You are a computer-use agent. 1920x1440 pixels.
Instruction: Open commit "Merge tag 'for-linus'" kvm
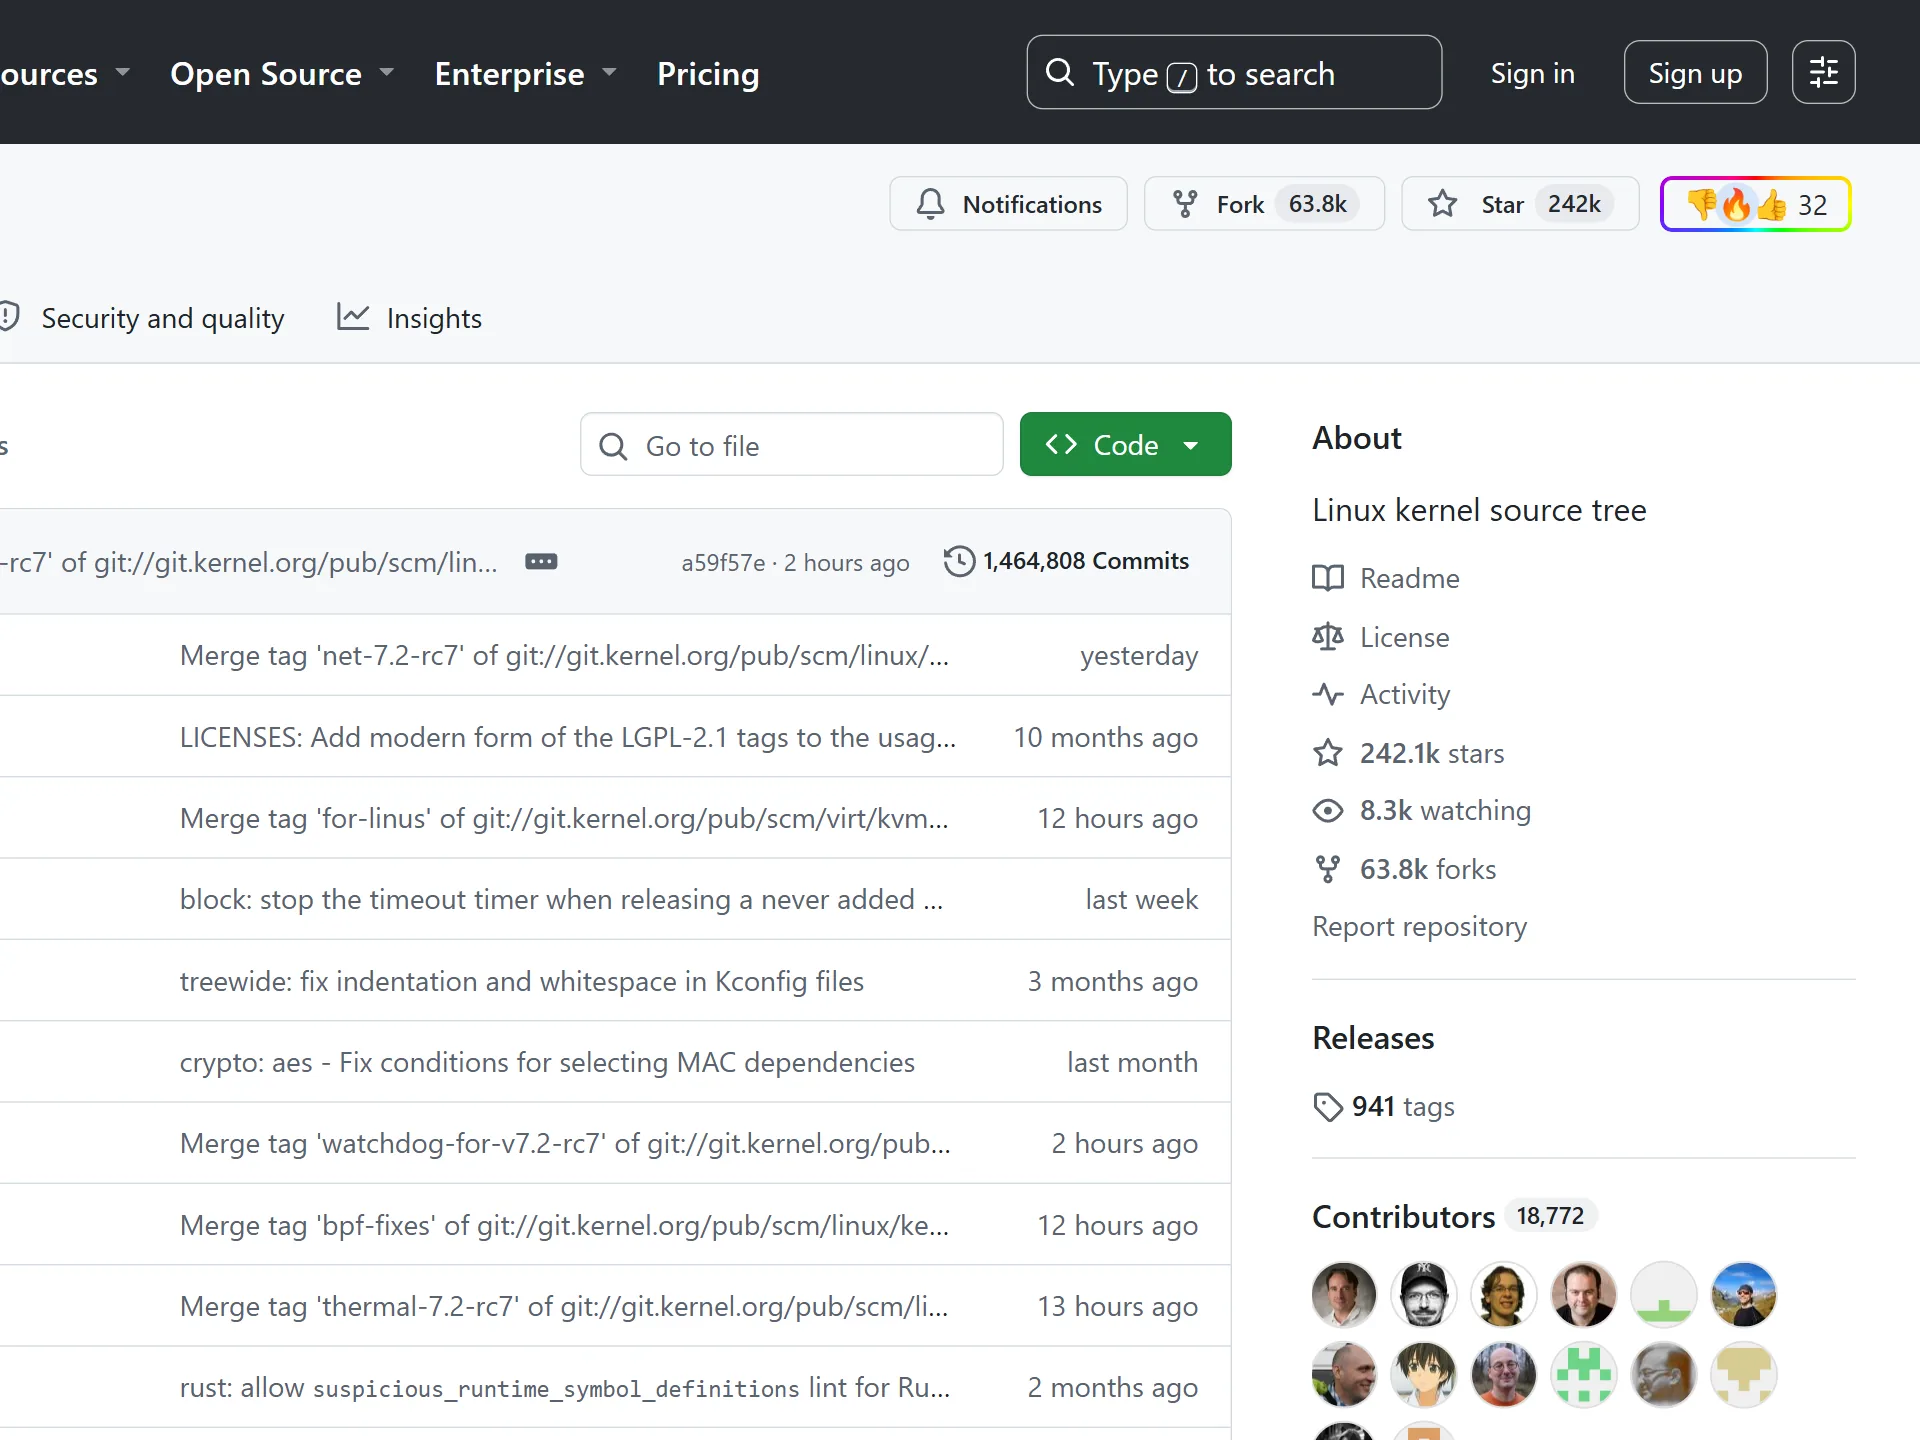click(x=564, y=818)
